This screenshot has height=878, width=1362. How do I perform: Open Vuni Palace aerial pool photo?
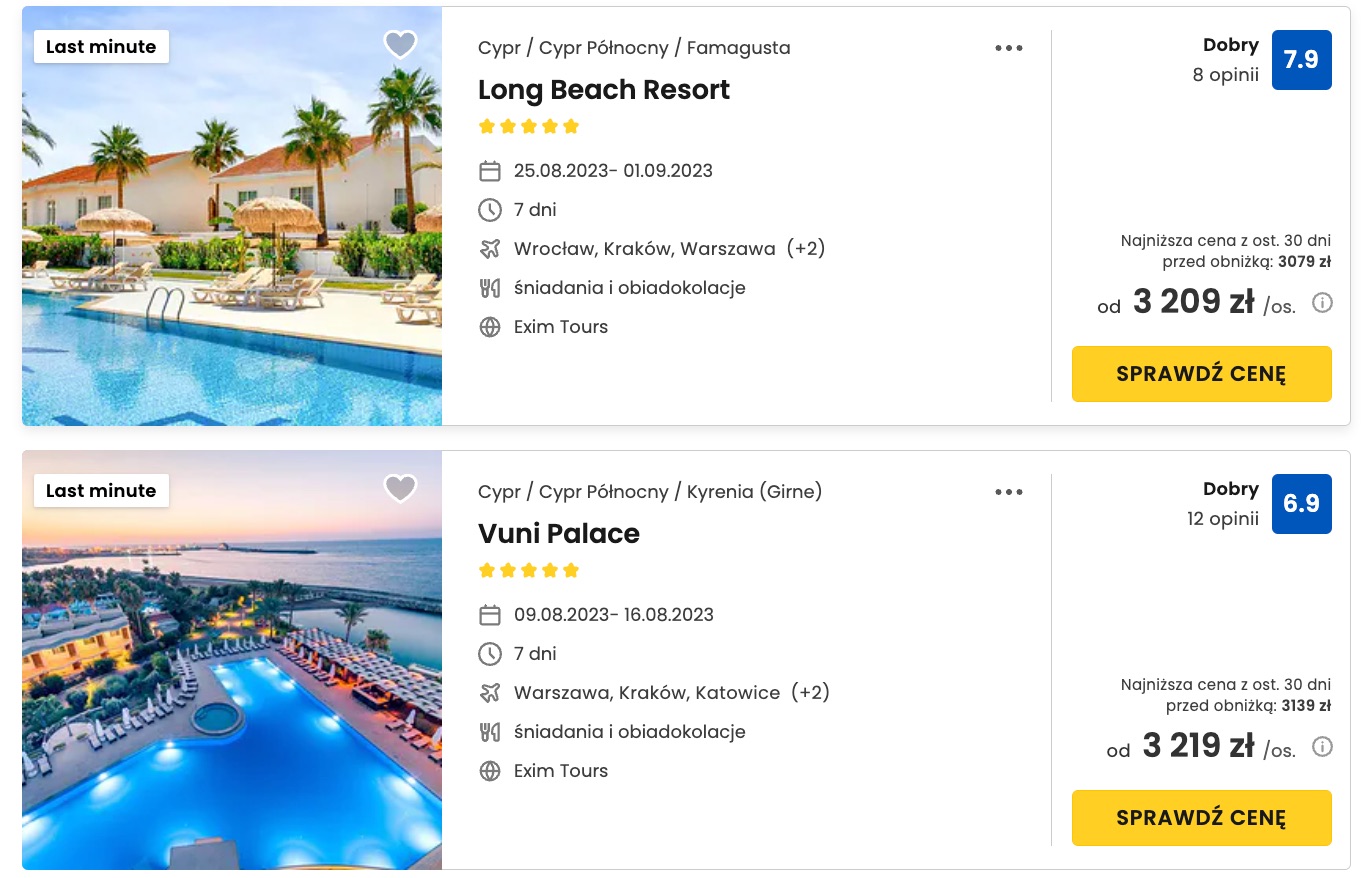tap(232, 660)
